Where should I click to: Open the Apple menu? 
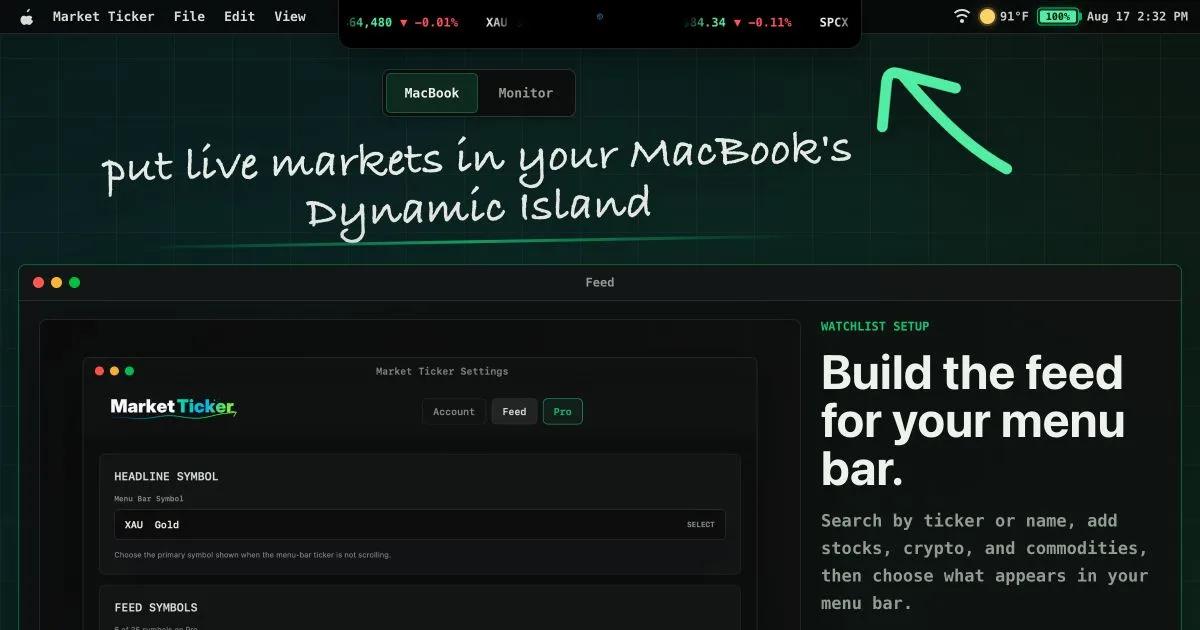[26, 16]
